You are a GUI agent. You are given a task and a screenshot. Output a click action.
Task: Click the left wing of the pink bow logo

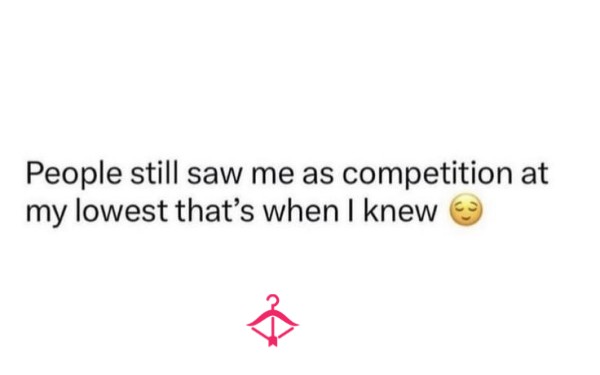click(259, 325)
